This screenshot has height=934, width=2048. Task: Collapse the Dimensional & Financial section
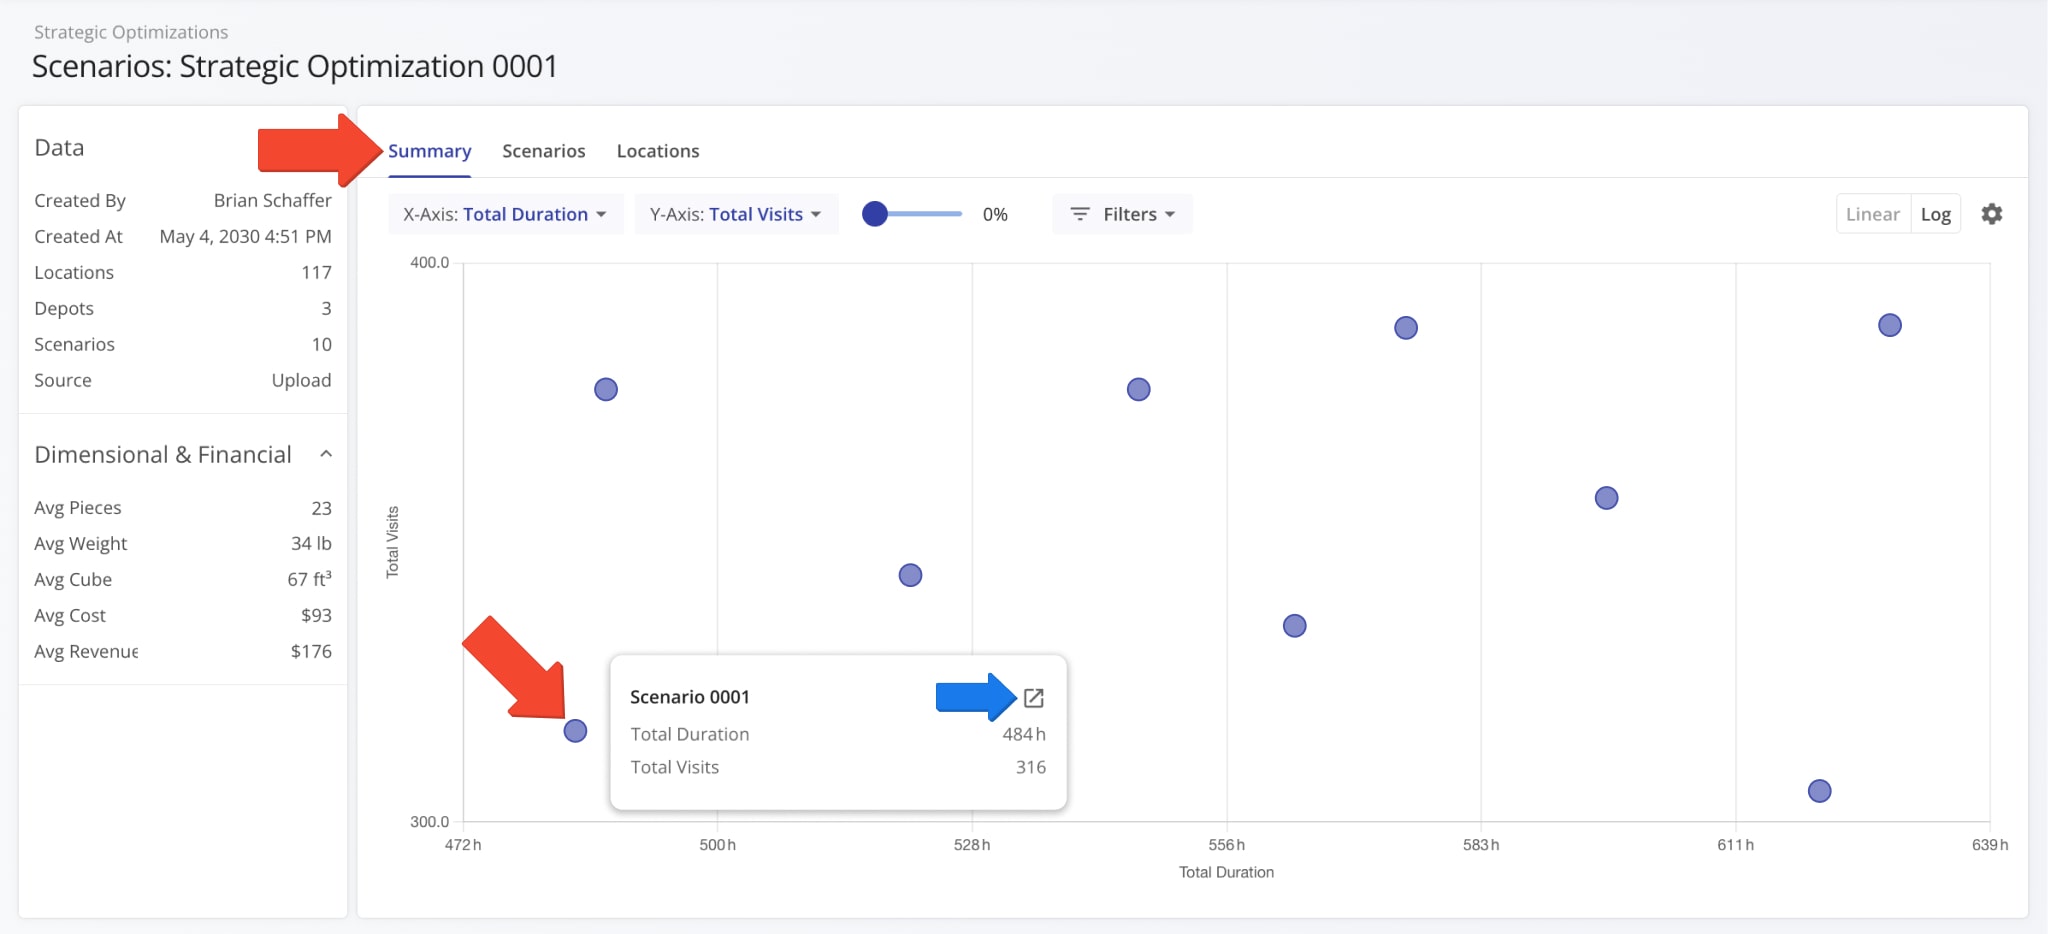click(325, 454)
